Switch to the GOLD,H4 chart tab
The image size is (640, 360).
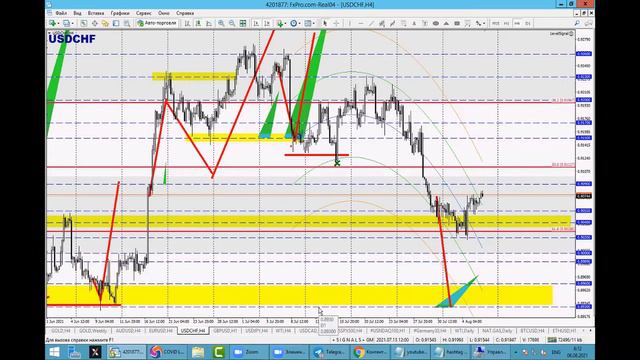(x=60, y=331)
